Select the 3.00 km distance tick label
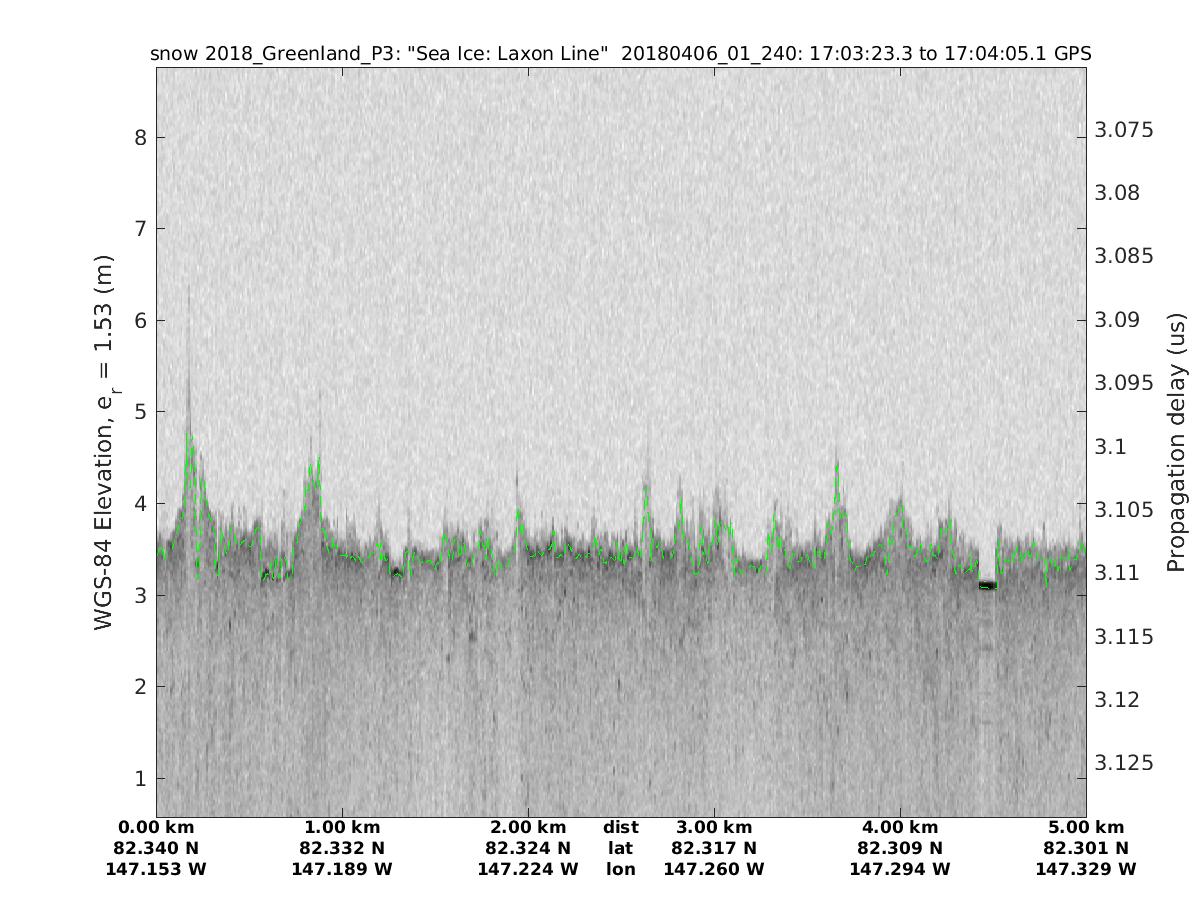The image size is (1200, 900). [x=714, y=827]
